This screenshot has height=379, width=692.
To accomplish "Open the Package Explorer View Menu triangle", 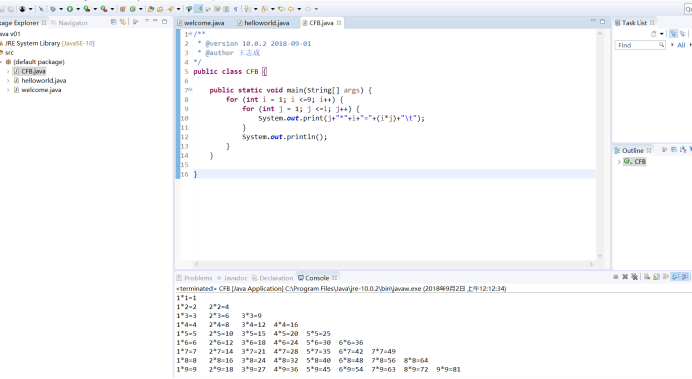I will pos(147,21).
